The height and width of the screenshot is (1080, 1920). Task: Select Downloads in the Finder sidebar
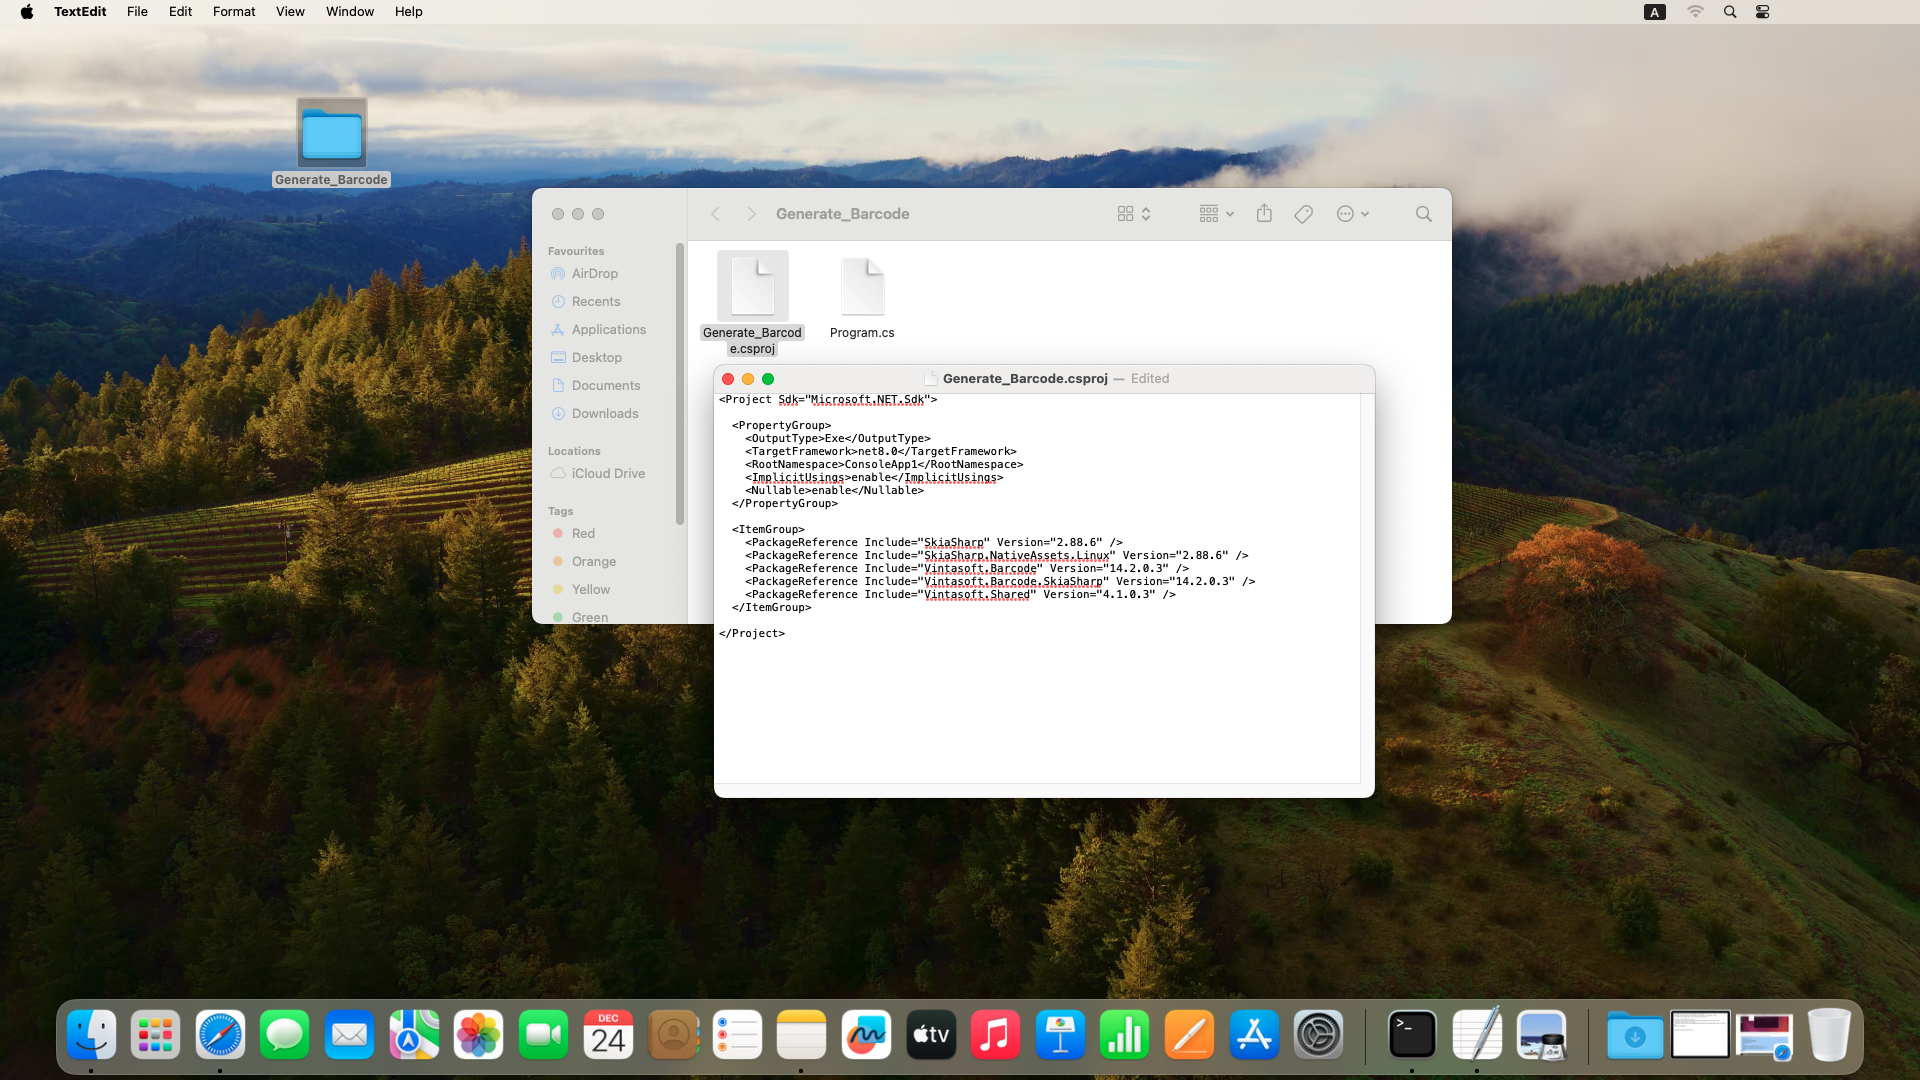tap(604, 413)
